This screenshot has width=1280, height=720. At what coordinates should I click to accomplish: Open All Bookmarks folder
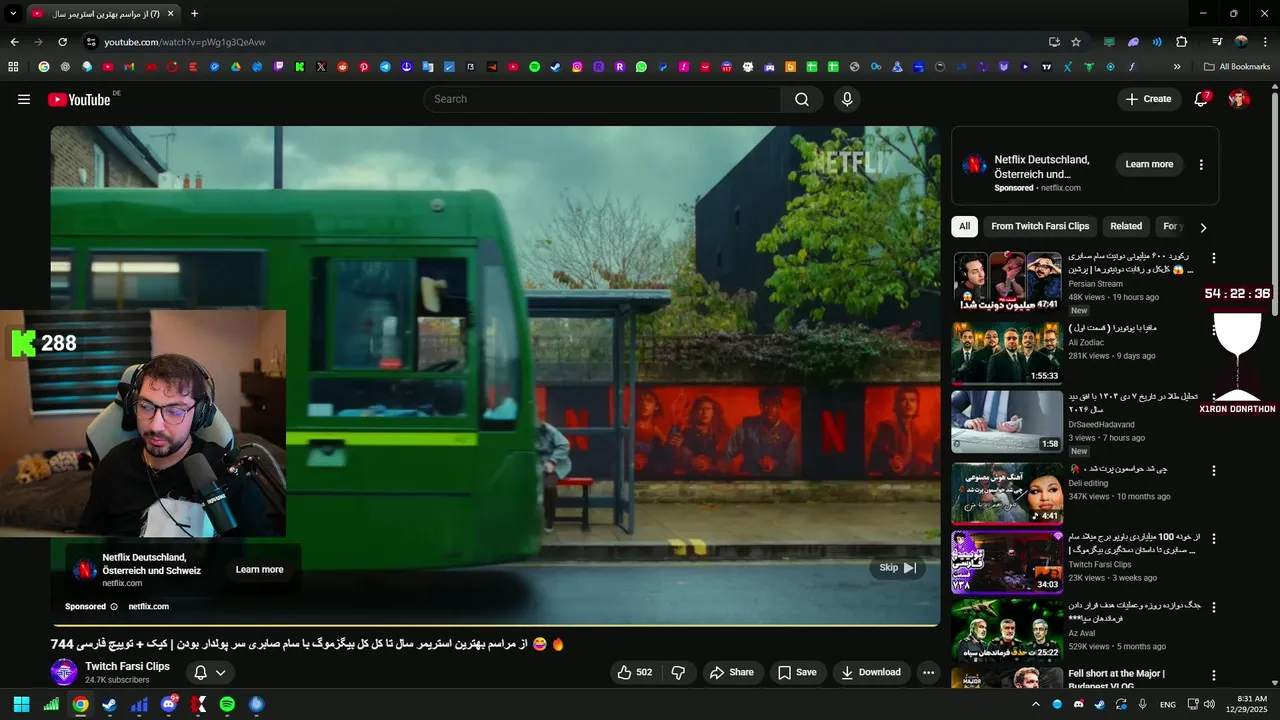pos(1237,67)
